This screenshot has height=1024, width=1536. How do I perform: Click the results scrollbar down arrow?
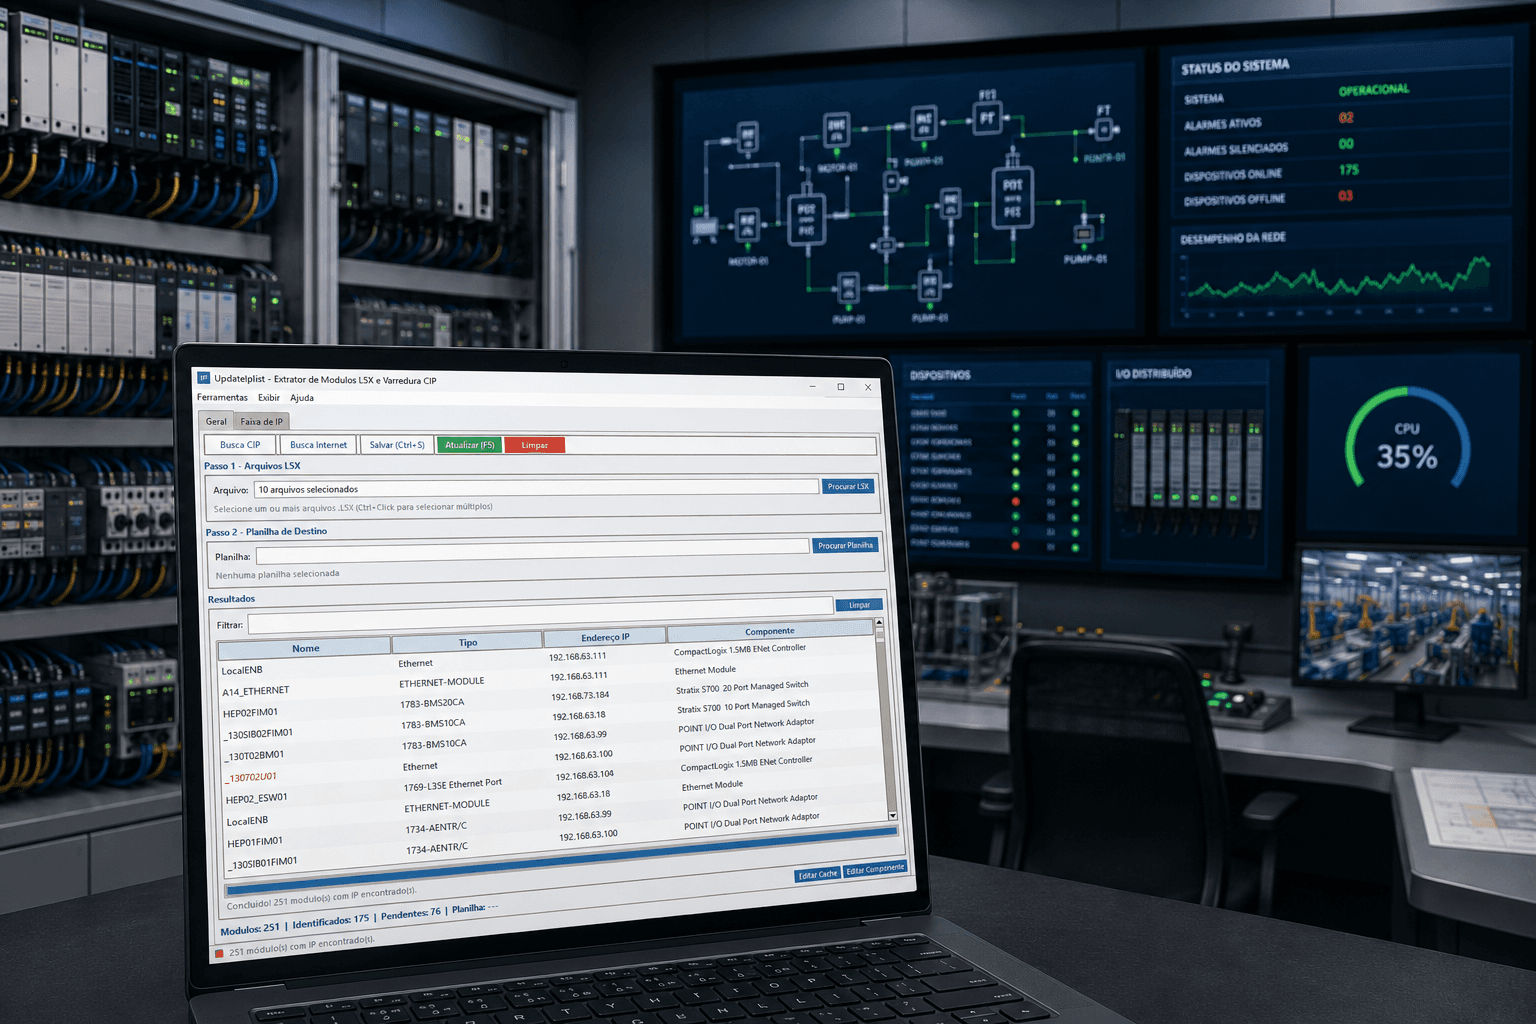pyautogui.click(x=892, y=816)
